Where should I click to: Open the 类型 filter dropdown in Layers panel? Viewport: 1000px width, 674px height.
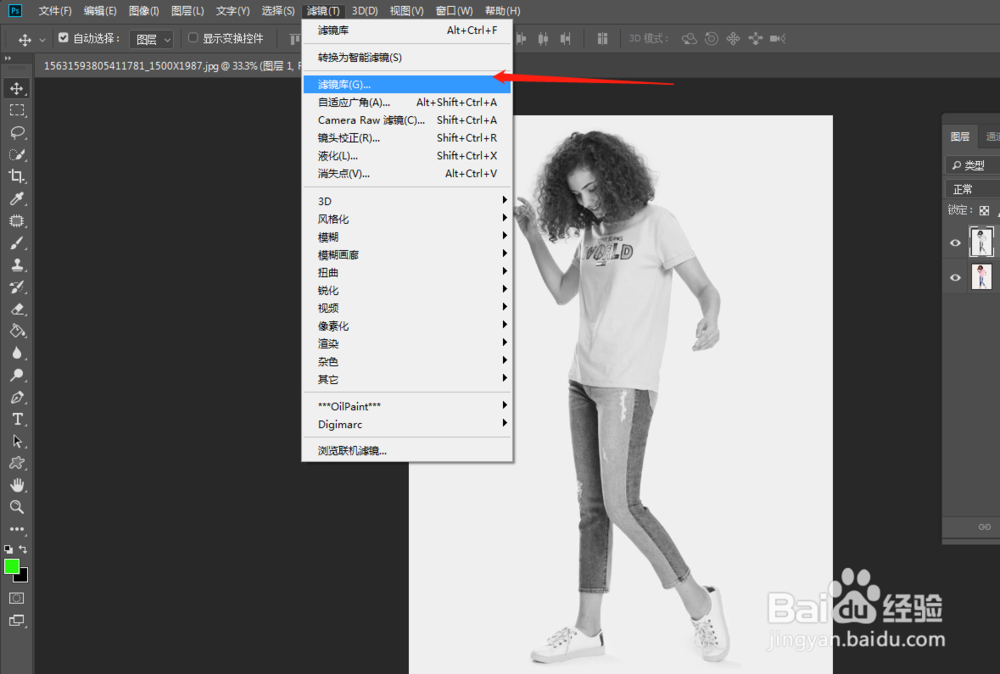[972, 164]
